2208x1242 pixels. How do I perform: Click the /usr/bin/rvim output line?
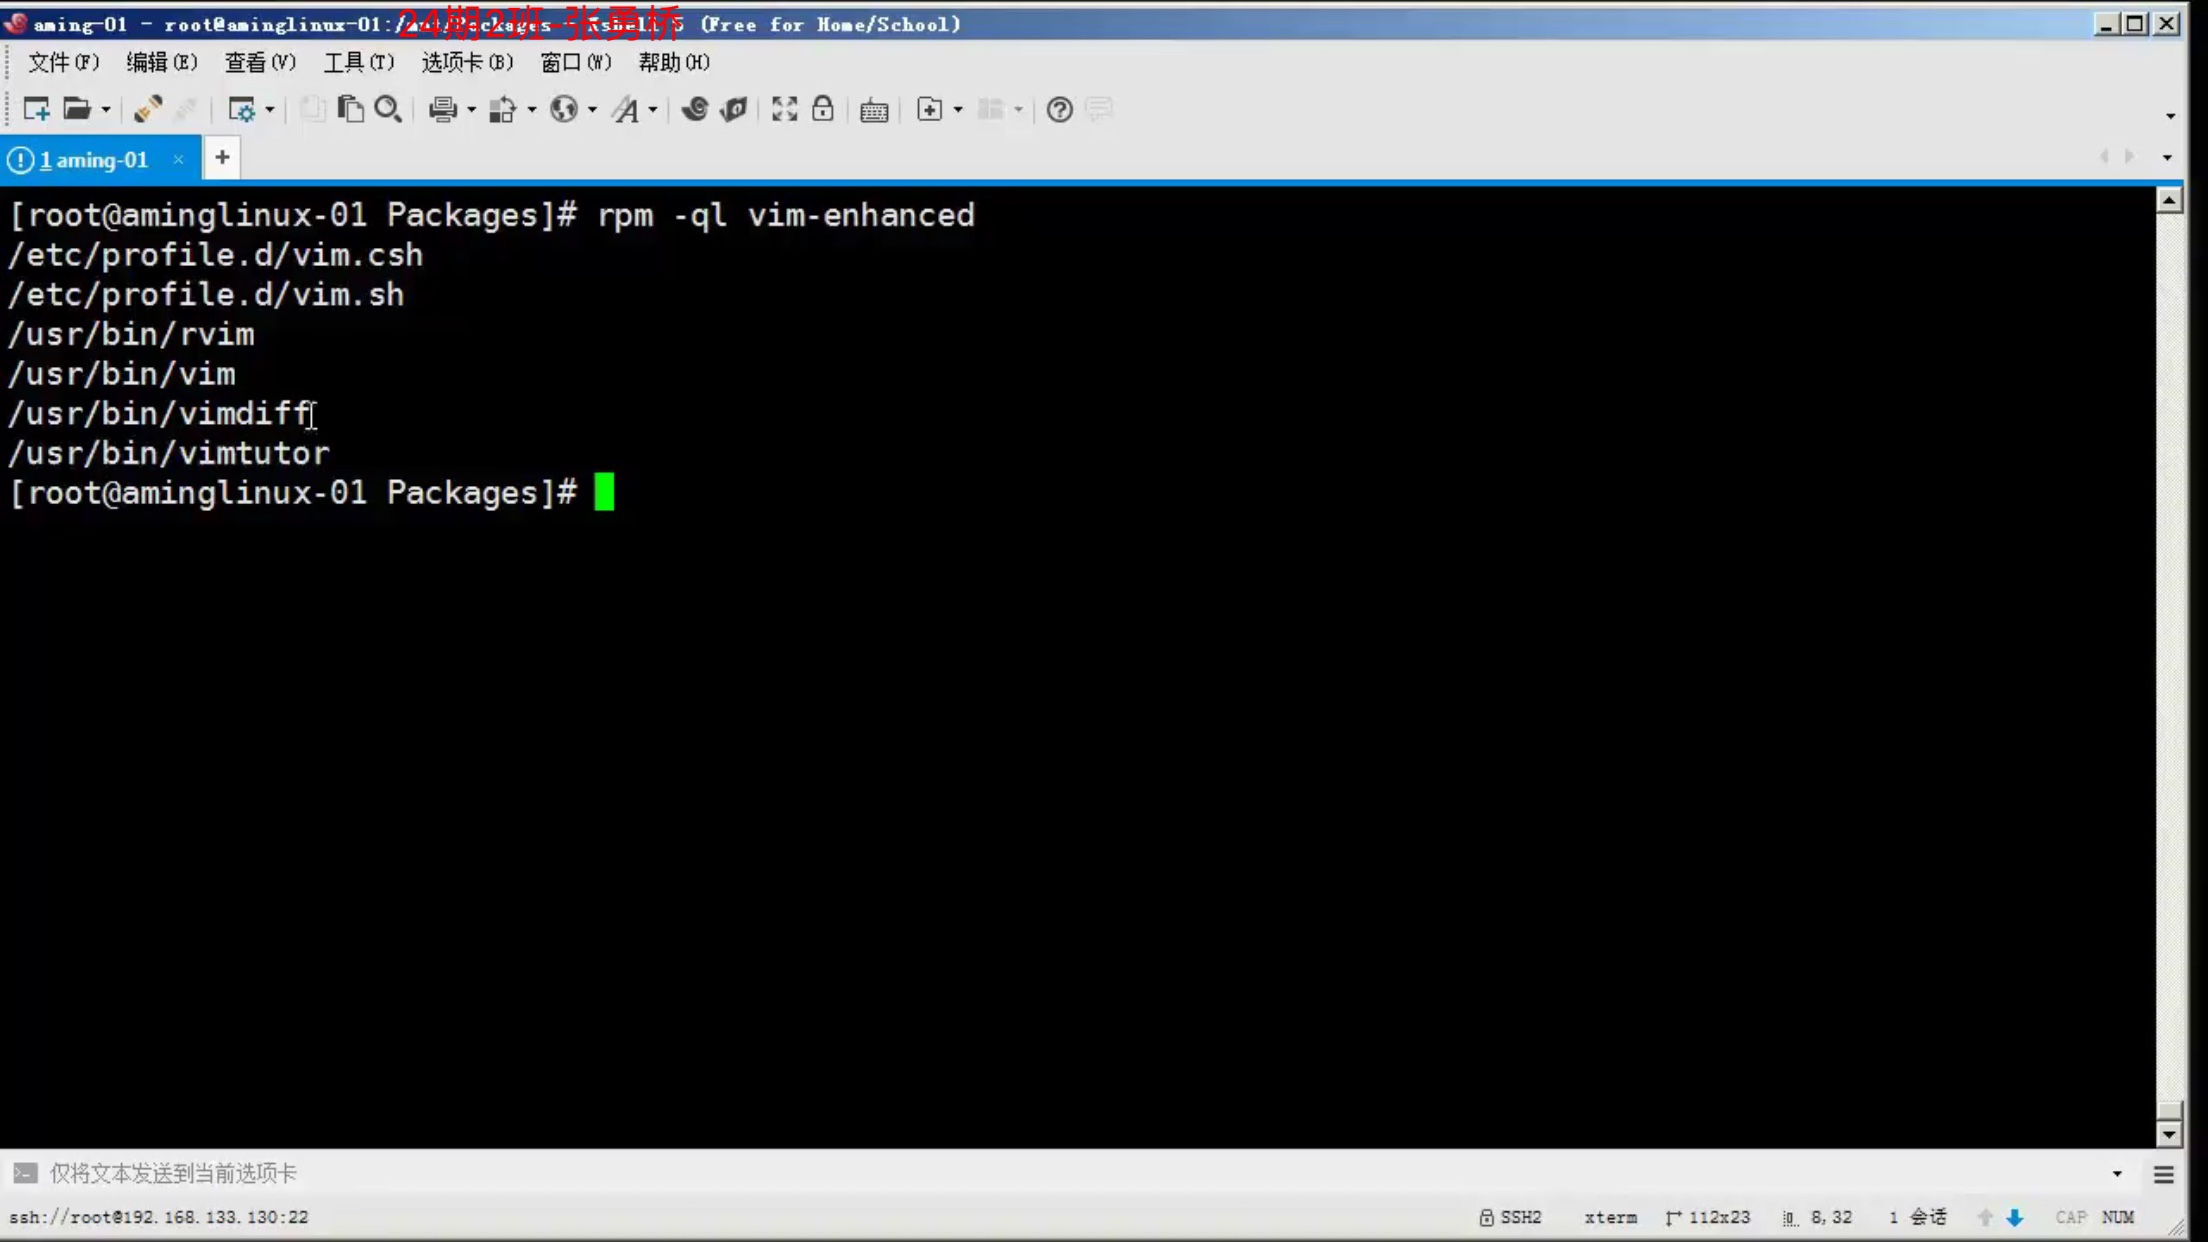[131, 334]
